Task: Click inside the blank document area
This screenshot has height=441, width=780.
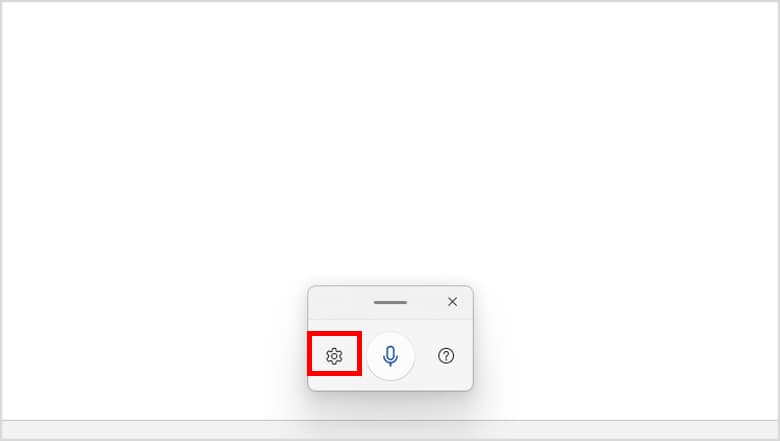Action: pyautogui.click(x=390, y=144)
